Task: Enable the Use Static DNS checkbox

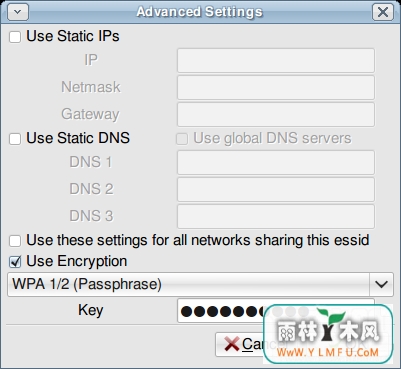Action: 15,139
